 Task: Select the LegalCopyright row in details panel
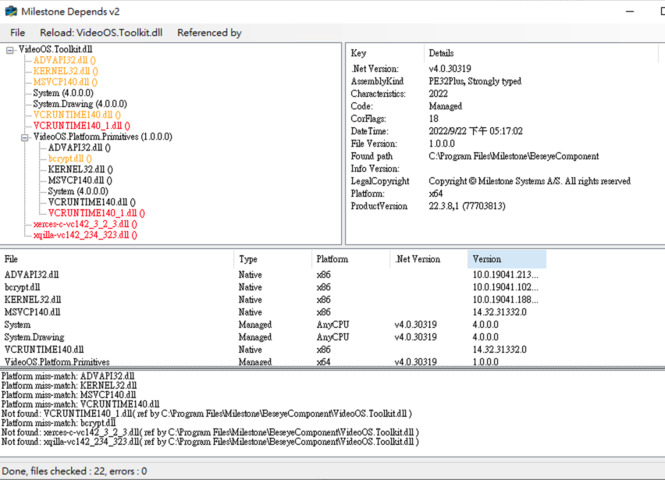pos(382,181)
